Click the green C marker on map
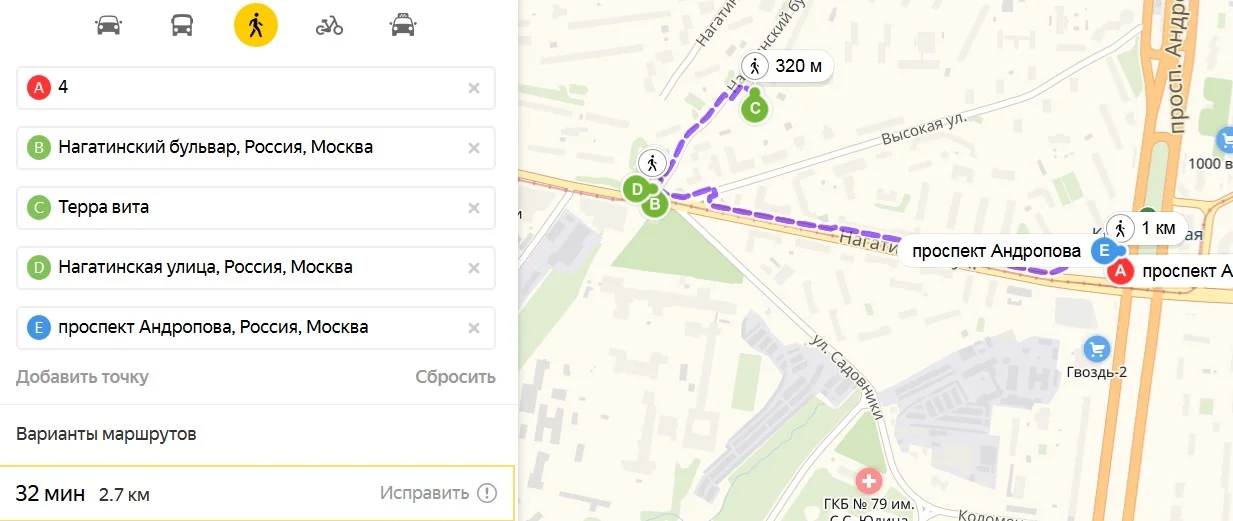The height and width of the screenshot is (521, 1233). tap(756, 108)
